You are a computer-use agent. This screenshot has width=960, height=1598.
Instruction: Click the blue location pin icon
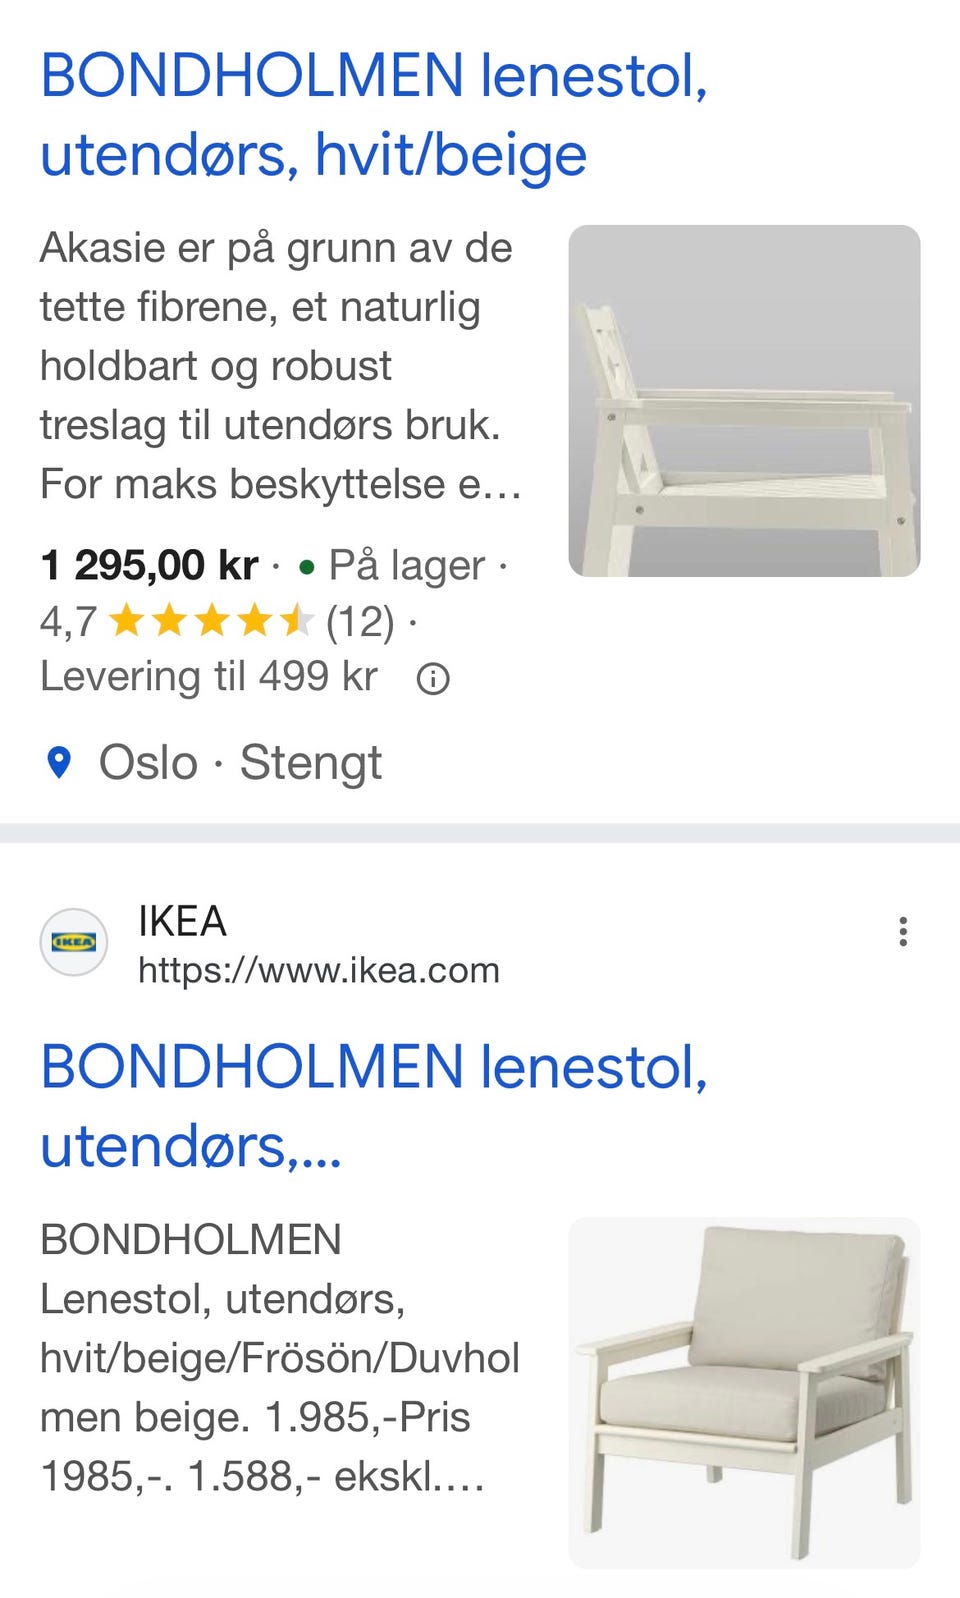[x=60, y=763]
